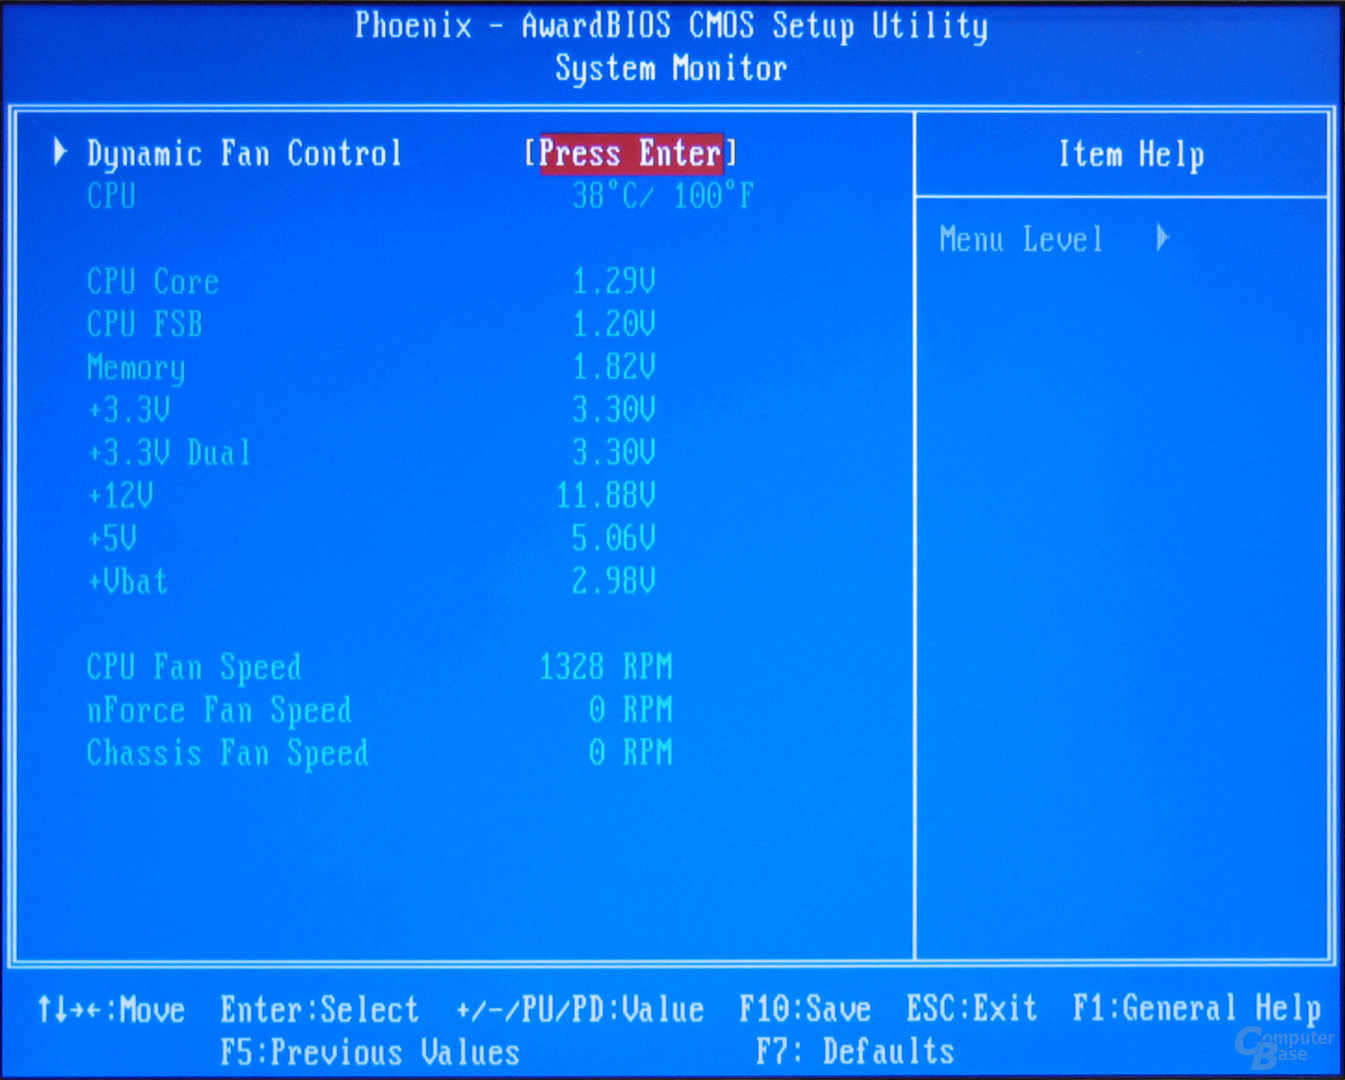Viewport: 1345px width, 1080px height.
Task: Click the '+12V' label
Action: [x=120, y=496]
